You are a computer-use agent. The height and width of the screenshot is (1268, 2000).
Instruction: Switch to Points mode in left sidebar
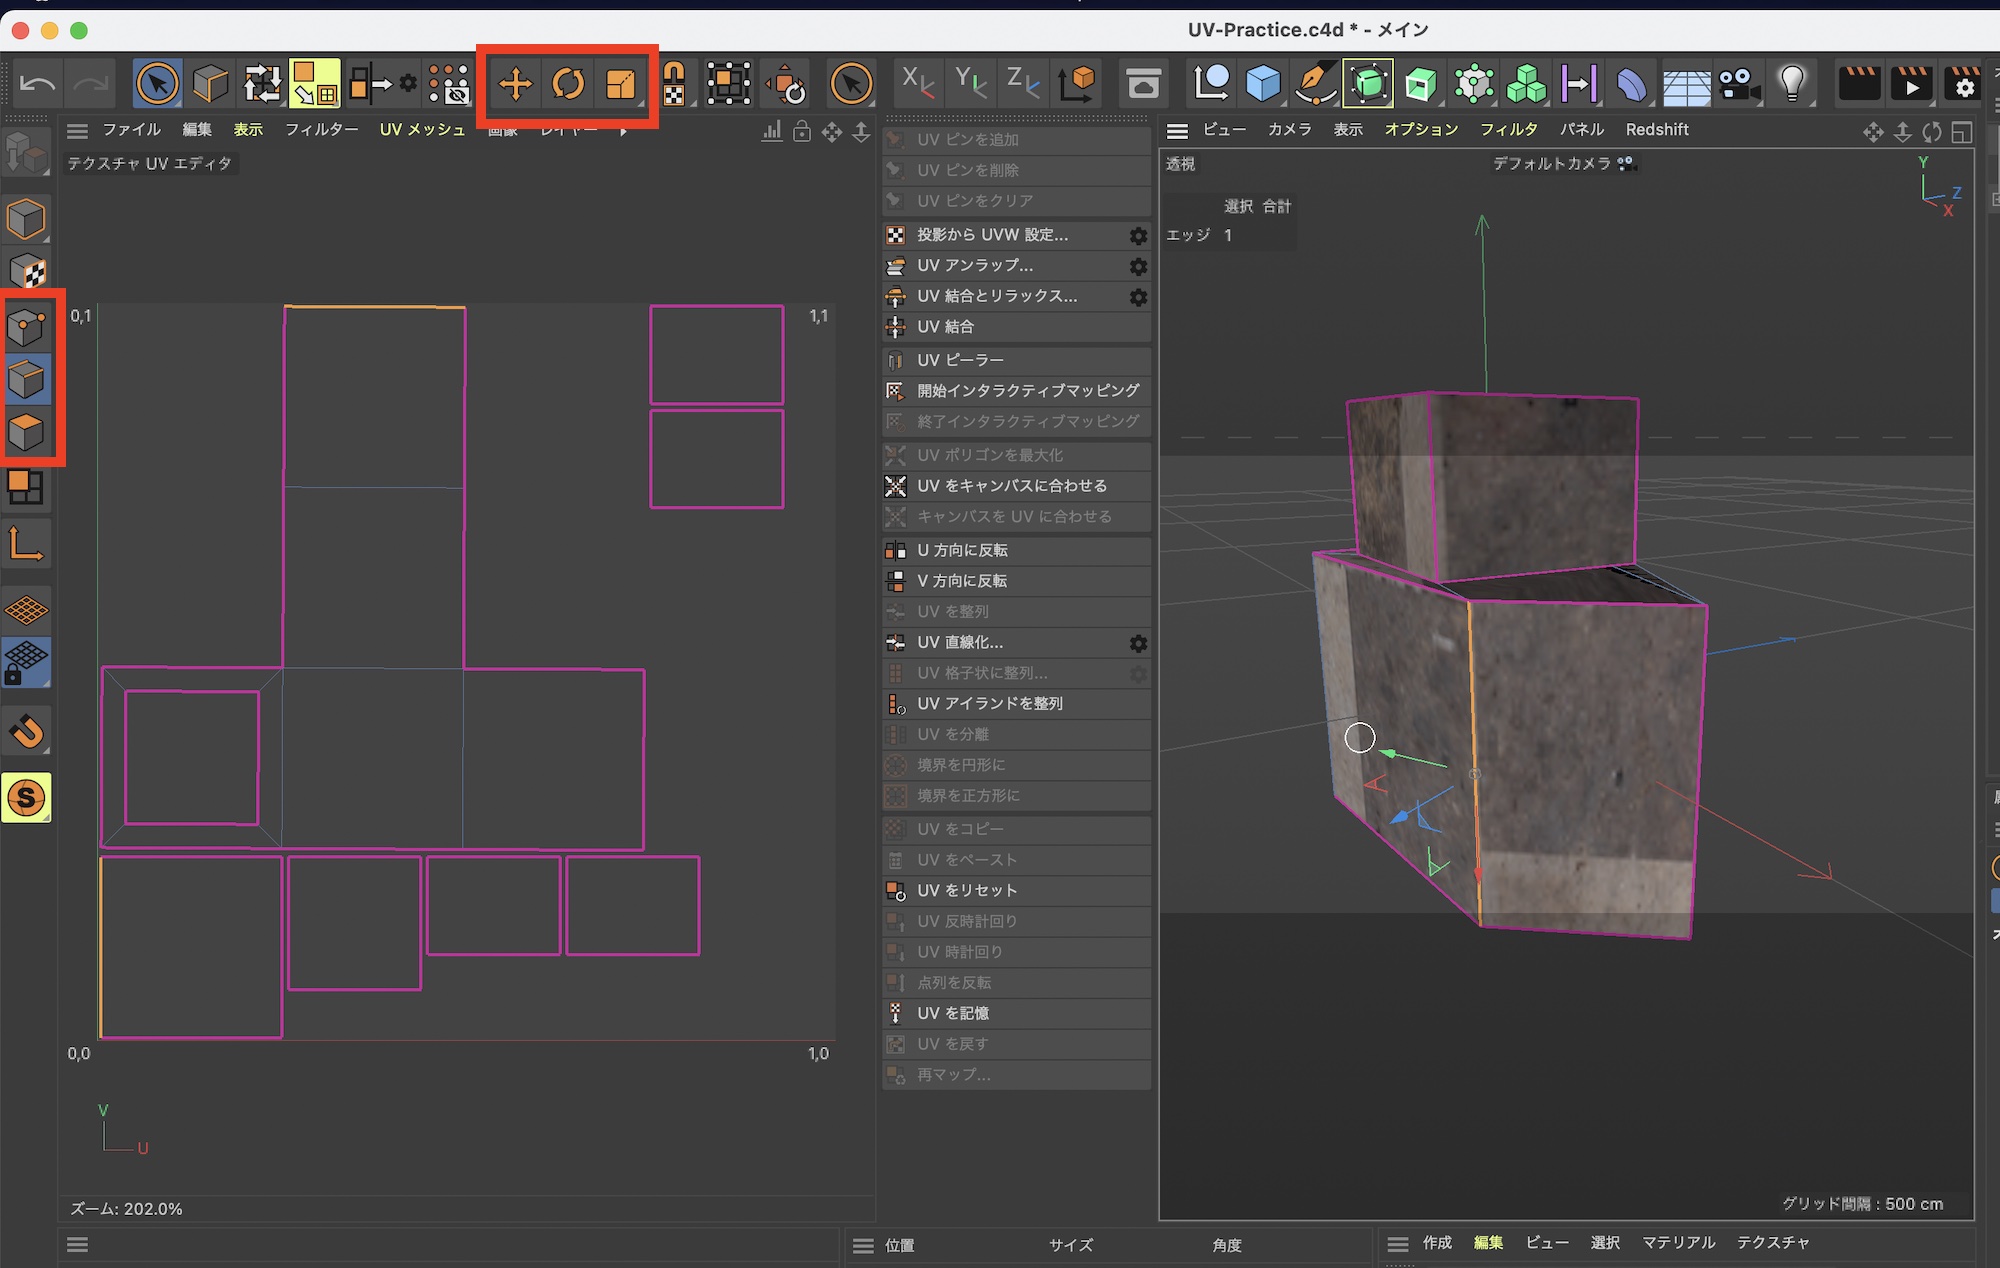click(x=27, y=326)
